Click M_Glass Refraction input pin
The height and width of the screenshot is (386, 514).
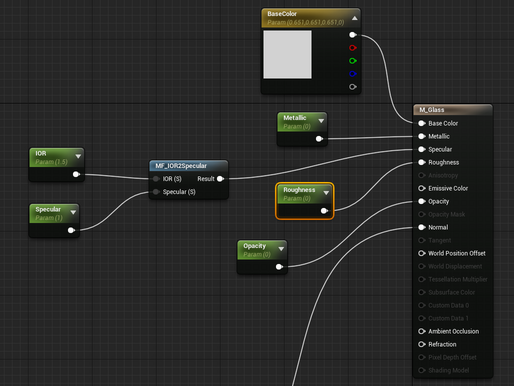[x=422, y=344]
